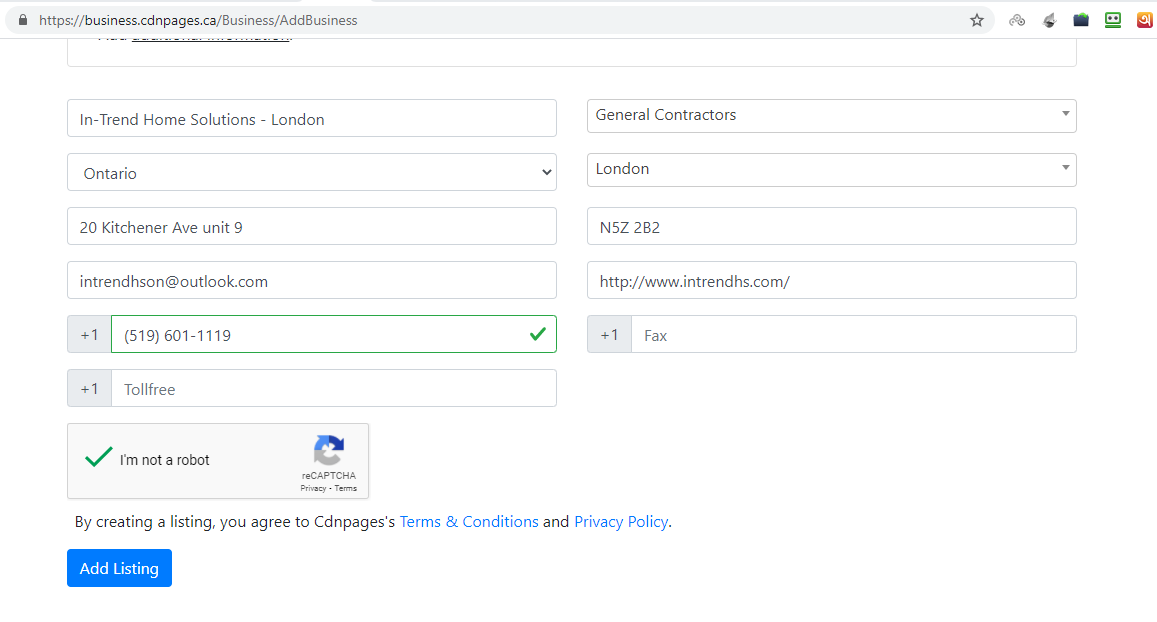The image size is (1157, 622).
Task: Open the London city dropdown
Action: [x=832, y=170]
